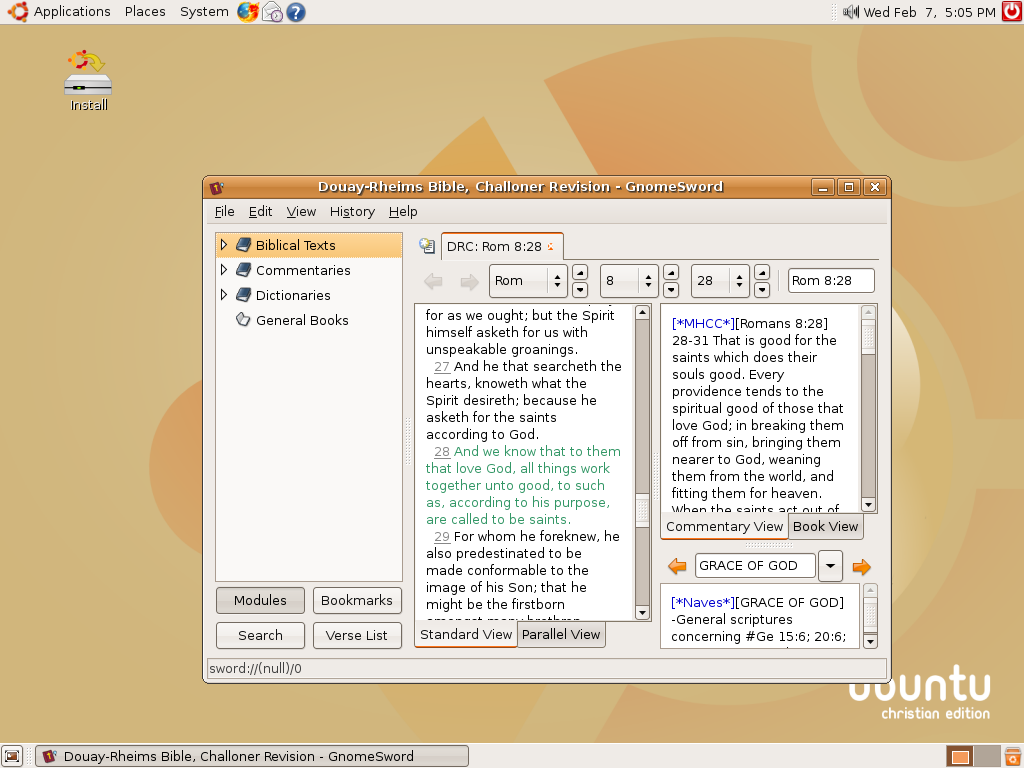The height and width of the screenshot is (768, 1024).
Task: Open the View menu
Action: coord(301,212)
